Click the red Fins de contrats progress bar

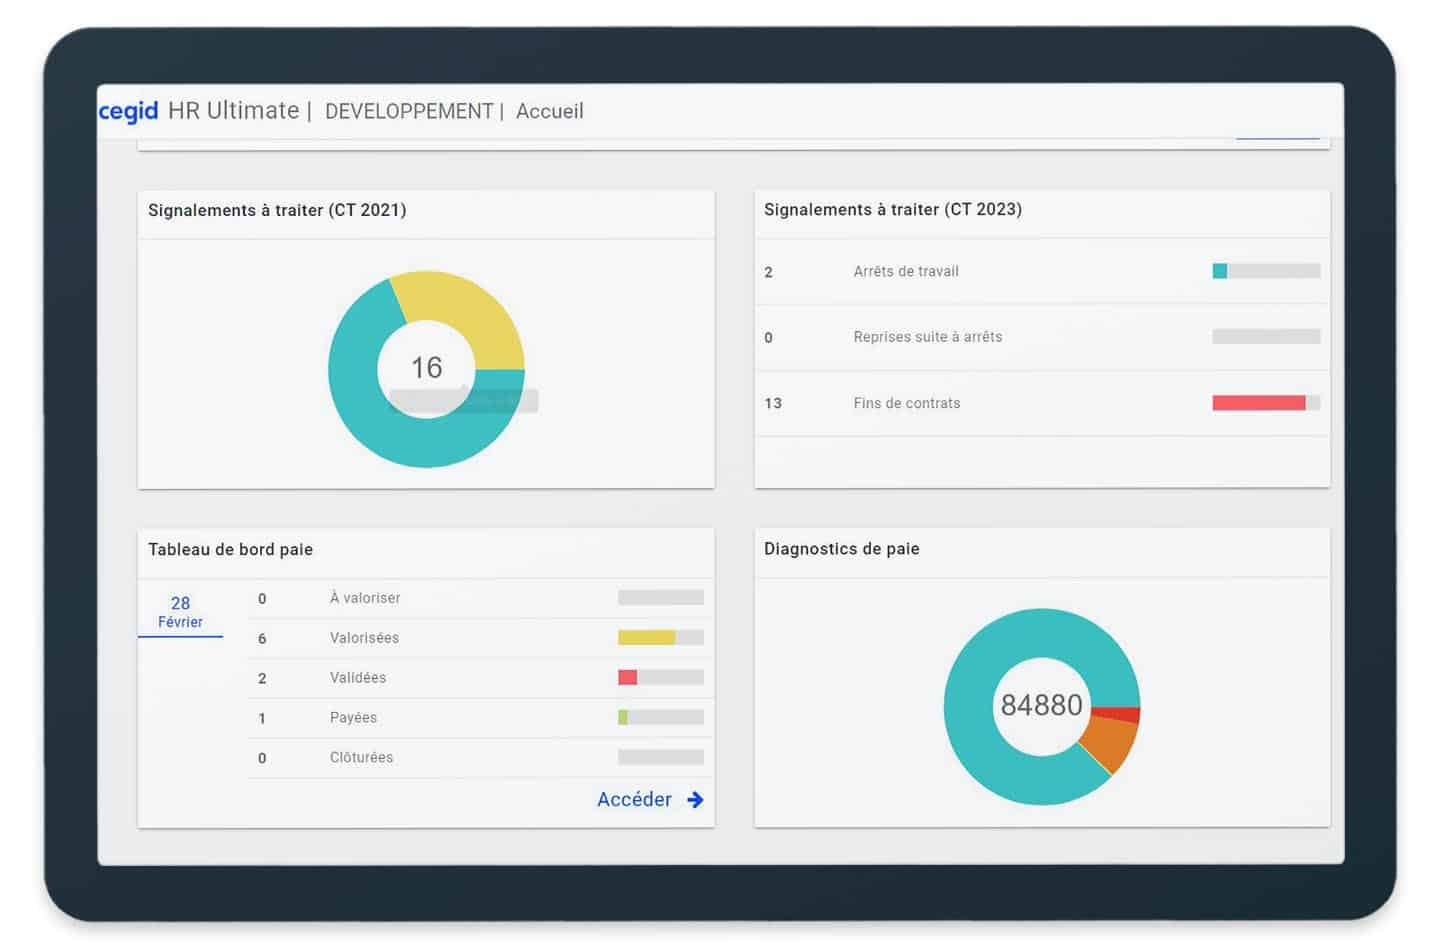(1258, 403)
